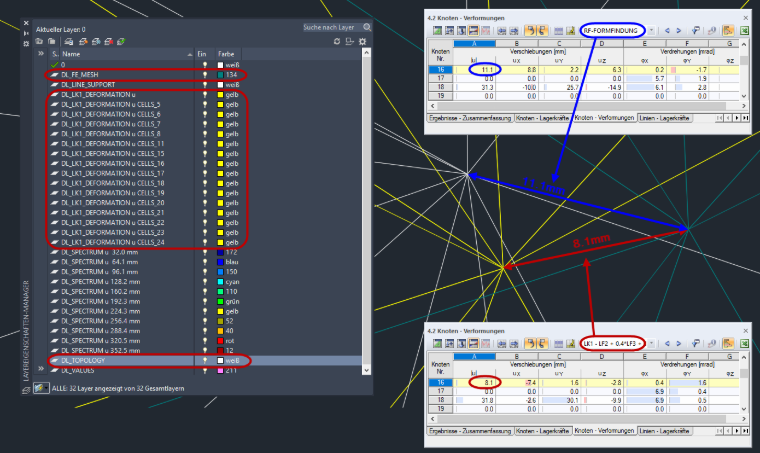
Task: Click the Excel export icon in the upper table
Action: click(x=744, y=31)
